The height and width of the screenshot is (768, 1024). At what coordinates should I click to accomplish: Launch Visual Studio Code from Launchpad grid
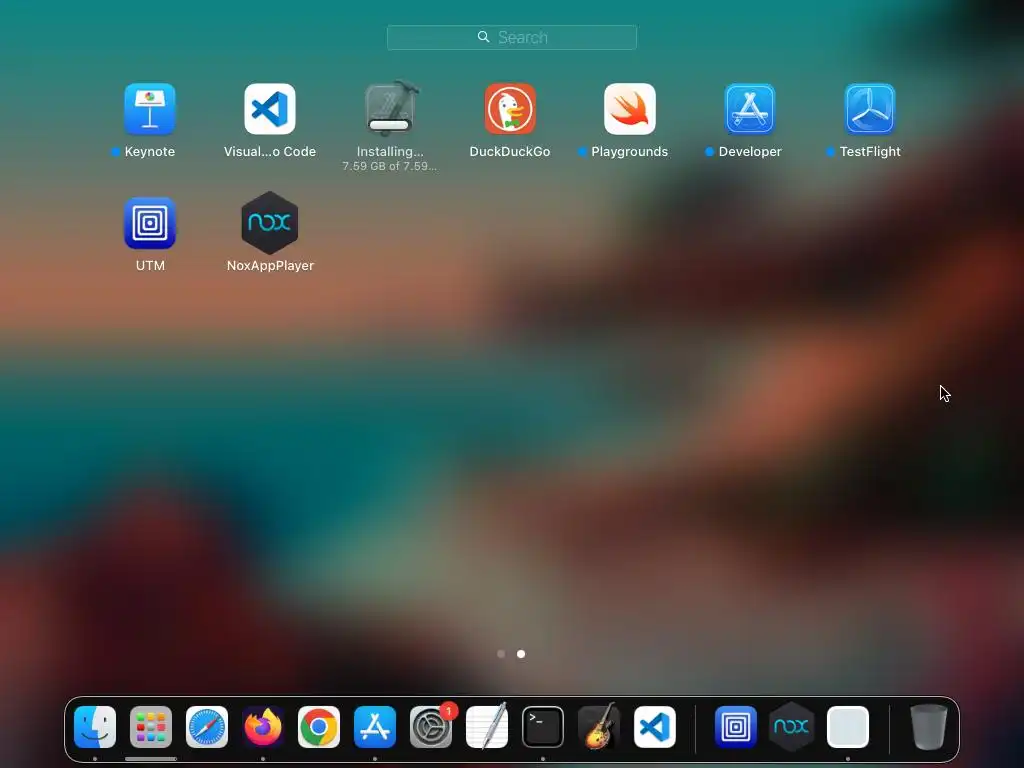[x=270, y=109]
